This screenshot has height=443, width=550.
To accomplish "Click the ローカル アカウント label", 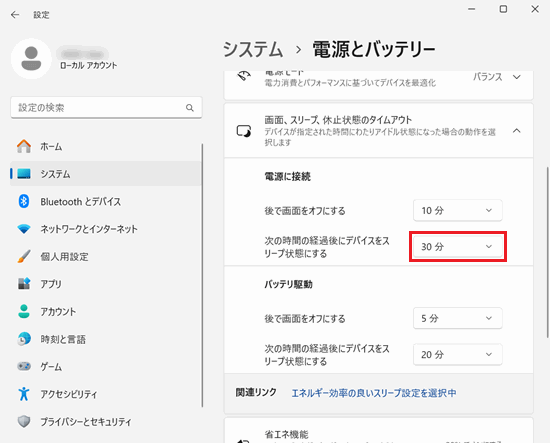I will click(88, 66).
